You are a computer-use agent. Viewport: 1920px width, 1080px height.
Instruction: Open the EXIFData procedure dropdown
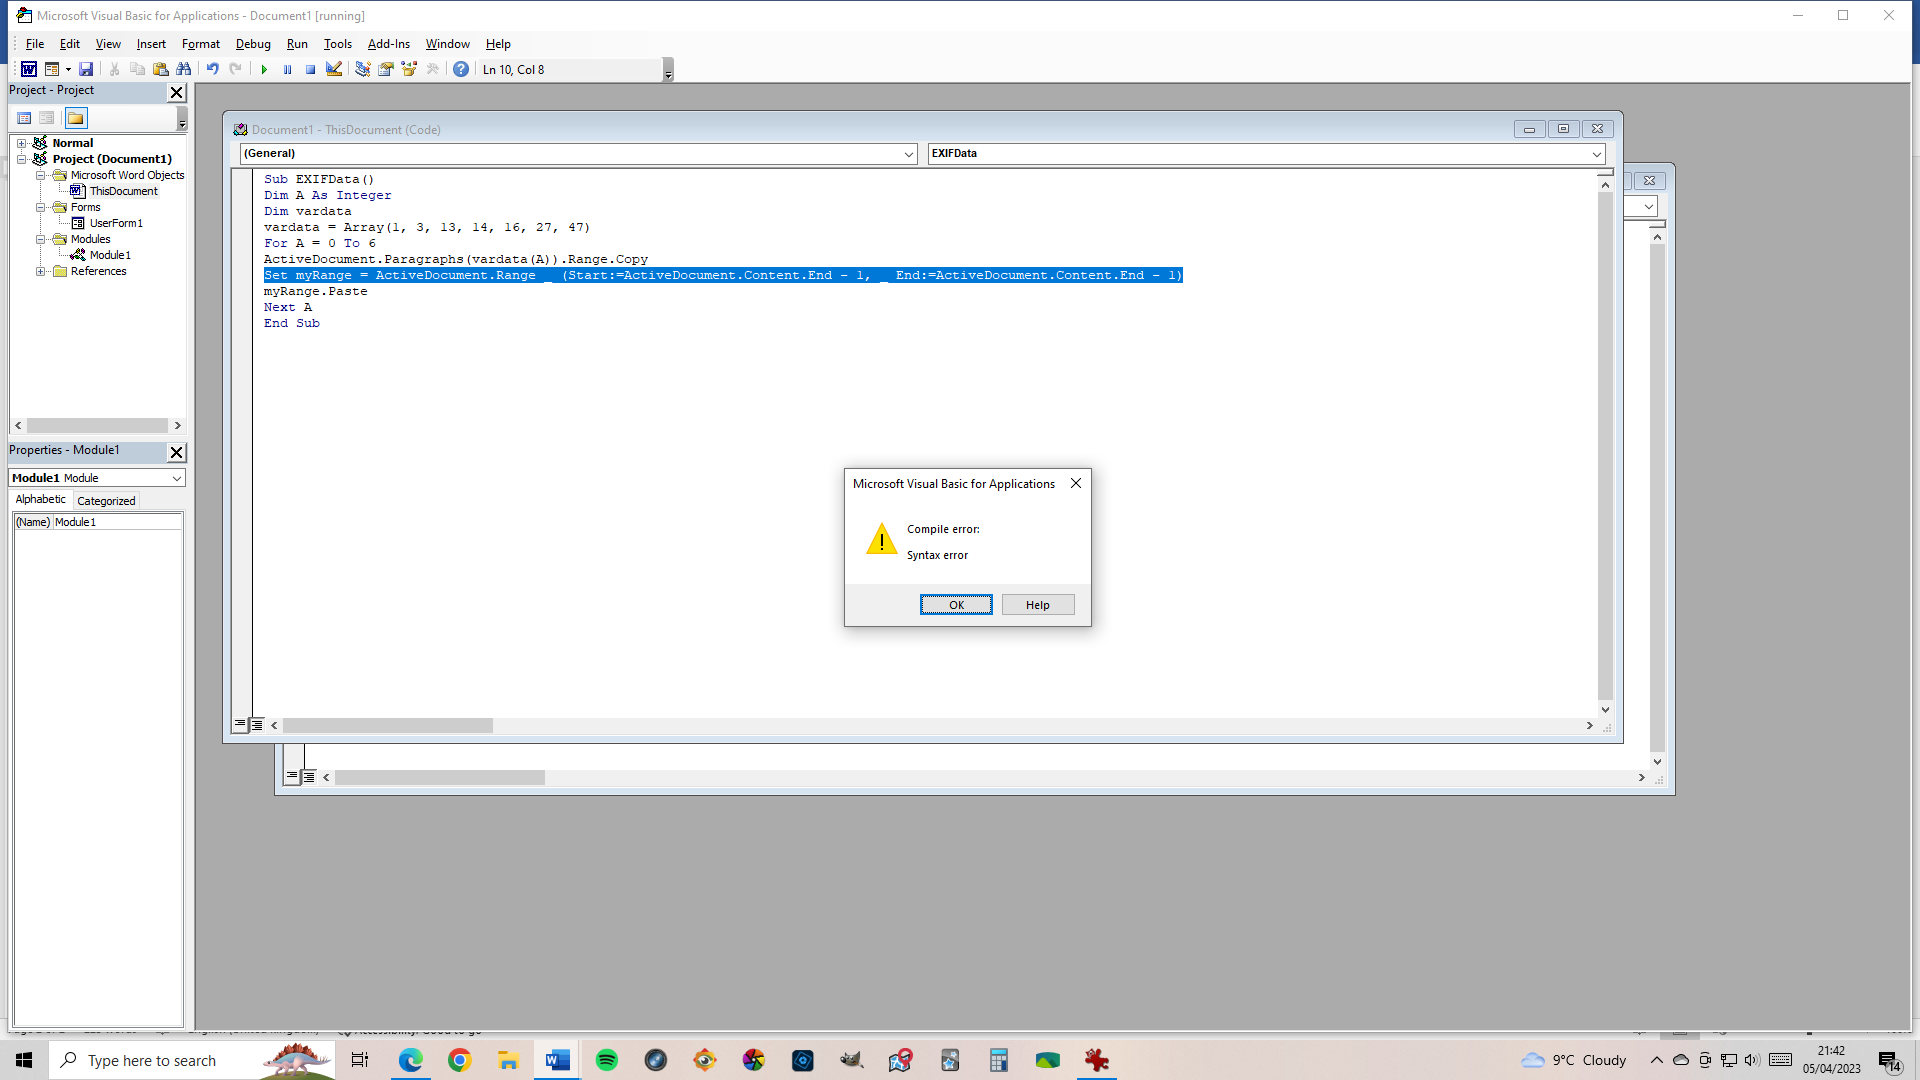[1596, 154]
